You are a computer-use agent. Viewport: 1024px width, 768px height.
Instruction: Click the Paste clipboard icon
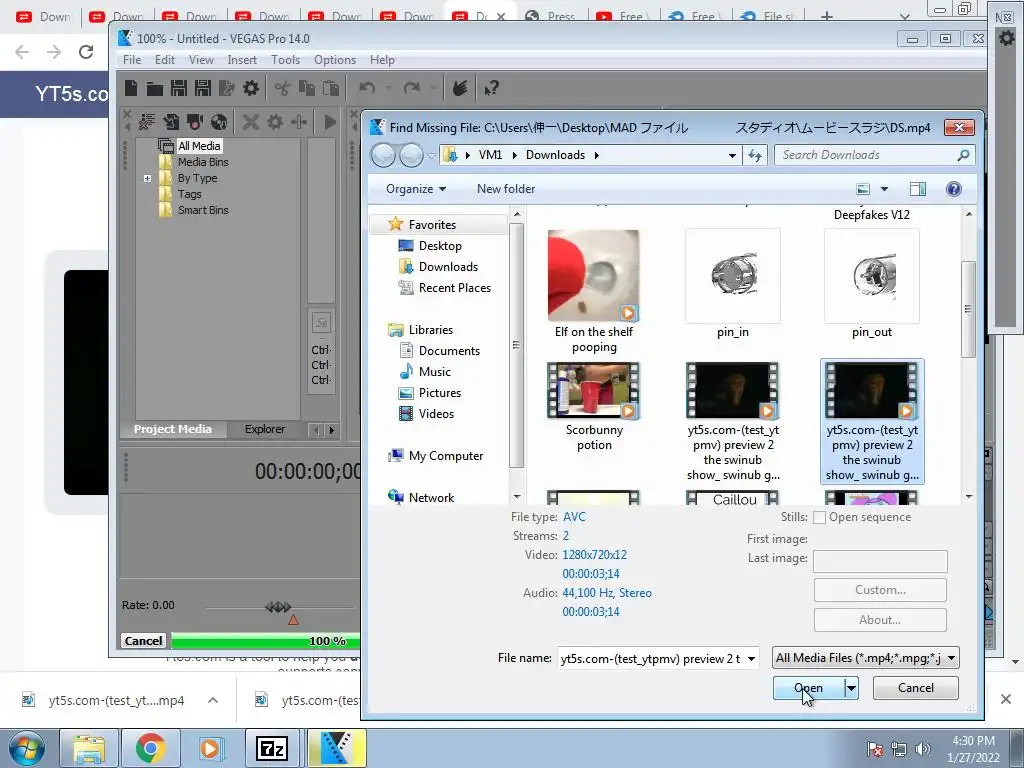pyautogui.click(x=330, y=88)
